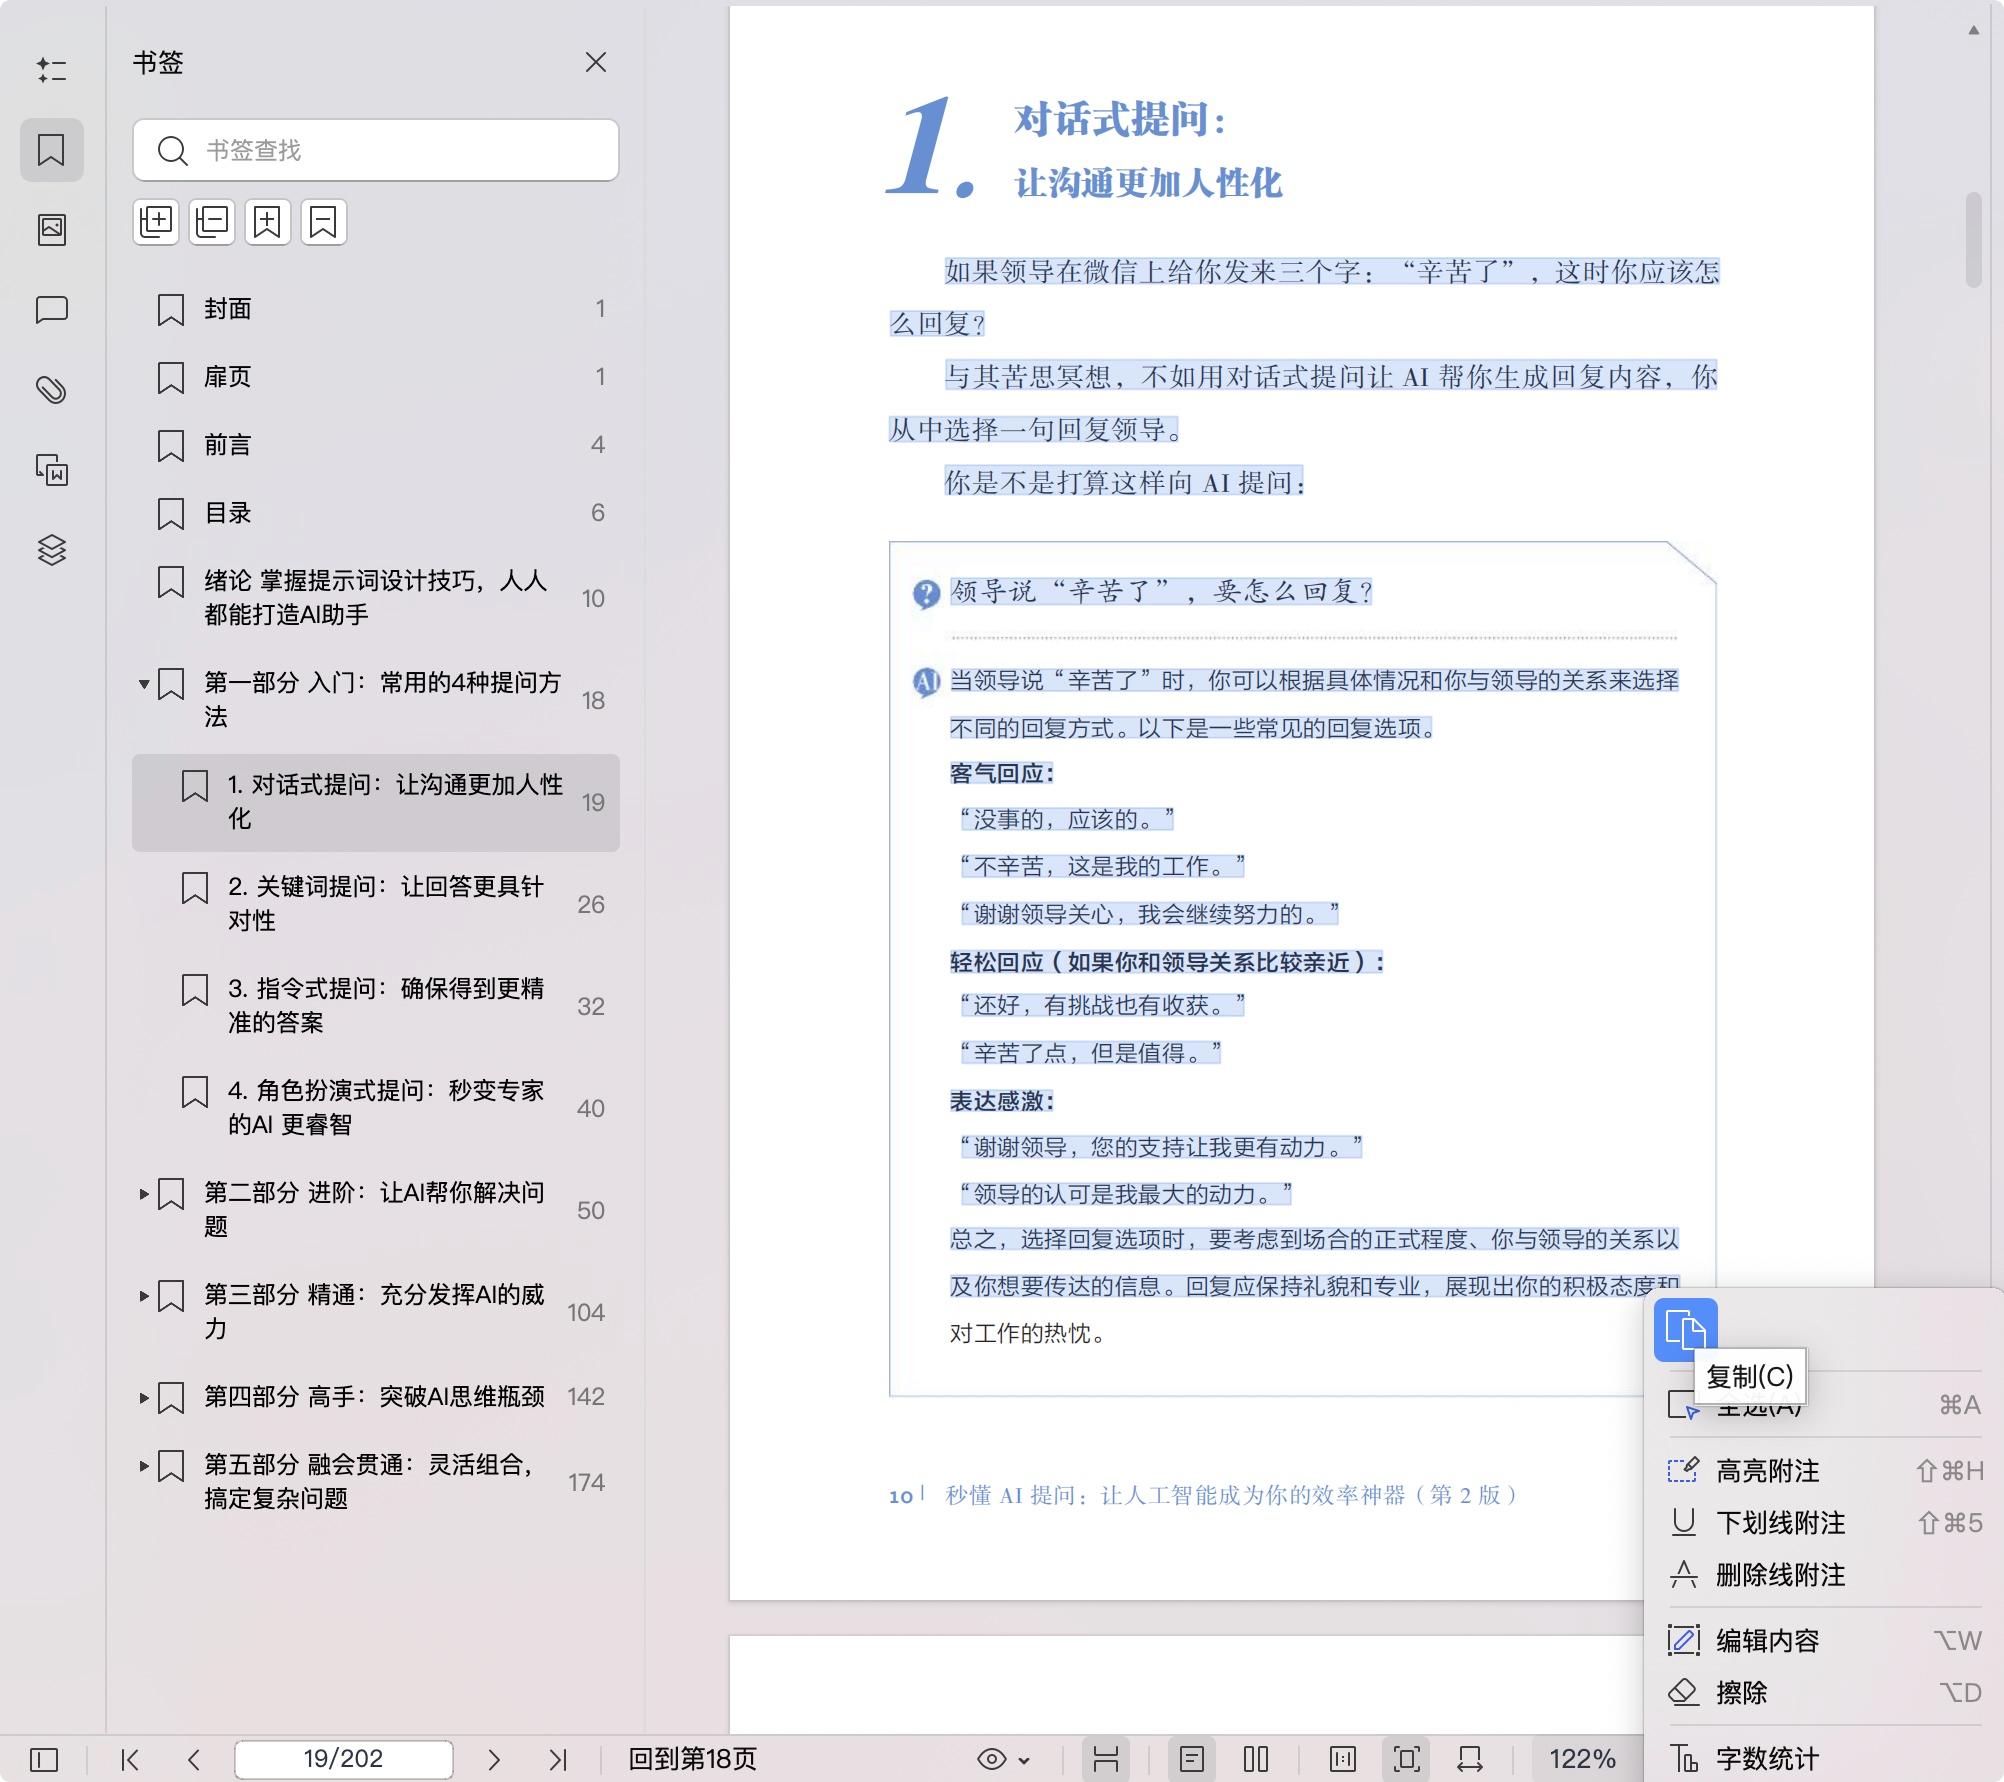Toggle two-page view mode
Viewport: 2004px width, 1782px height.
pos(1256,1759)
